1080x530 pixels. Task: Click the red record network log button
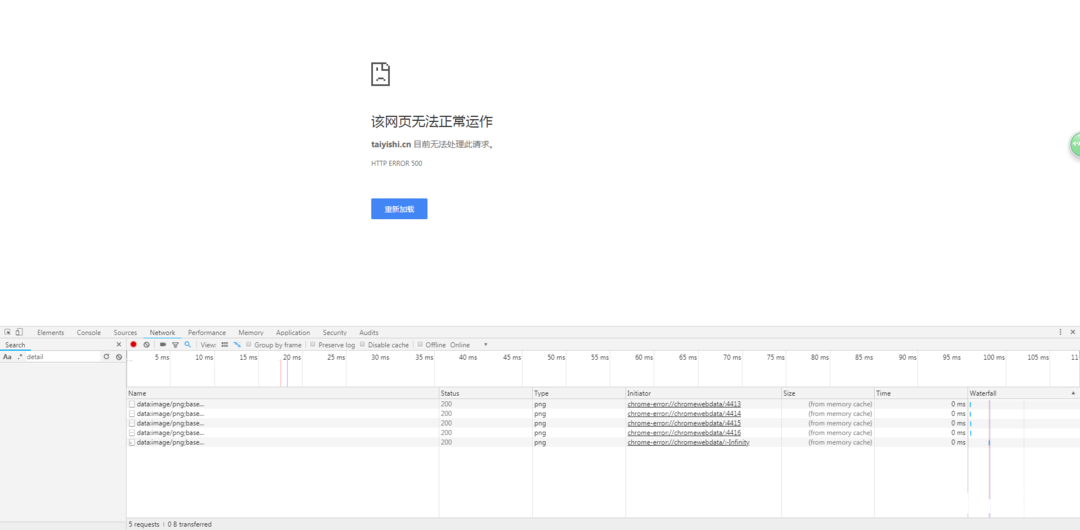pos(134,345)
